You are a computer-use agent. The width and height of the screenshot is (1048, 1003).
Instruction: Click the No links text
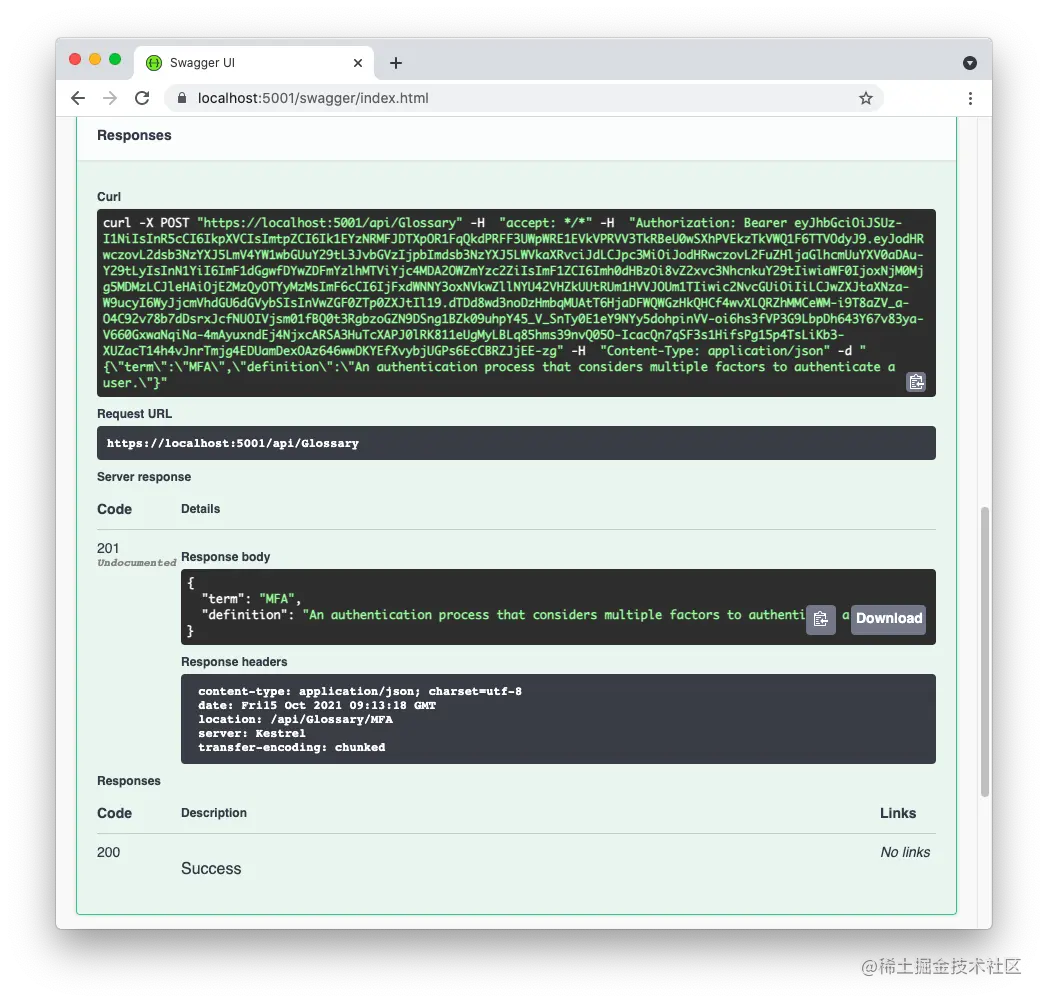click(x=905, y=852)
